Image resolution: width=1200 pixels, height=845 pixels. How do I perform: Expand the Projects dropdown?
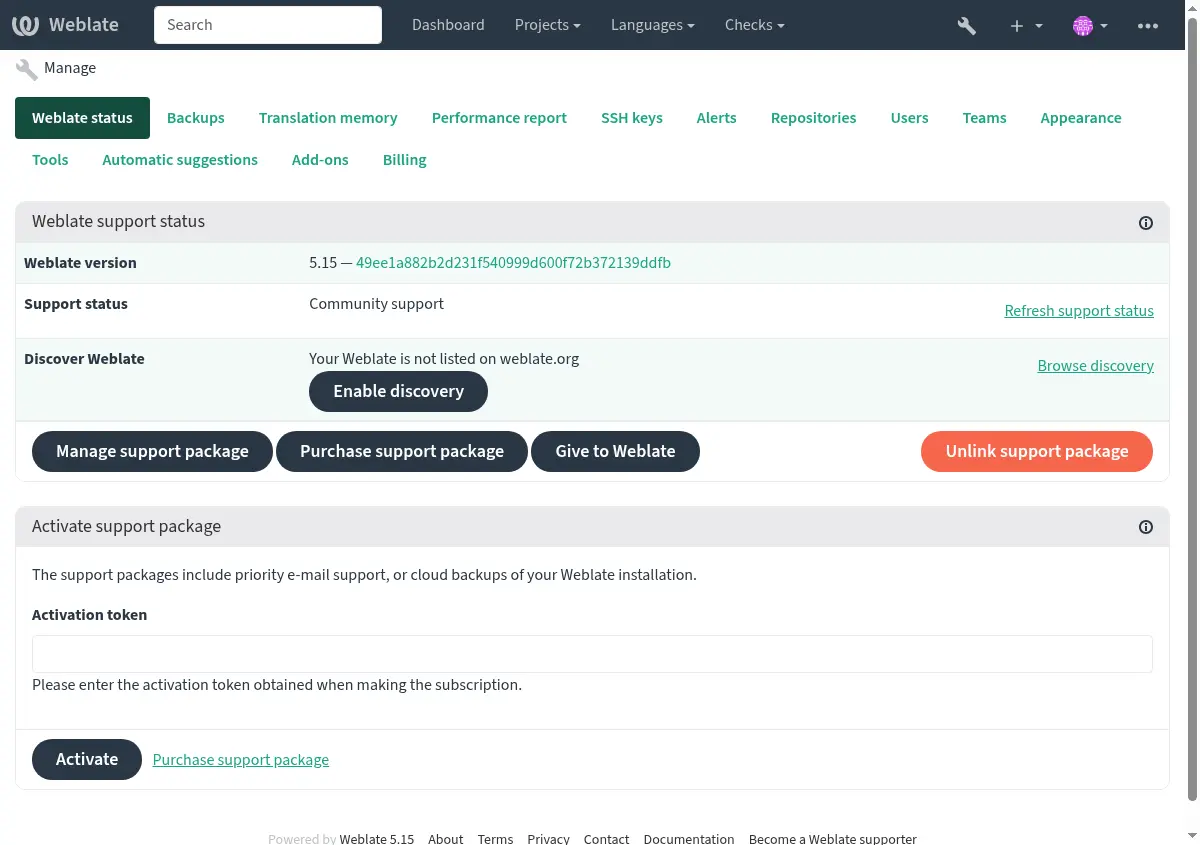pyautogui.click(x=547, y=25)
